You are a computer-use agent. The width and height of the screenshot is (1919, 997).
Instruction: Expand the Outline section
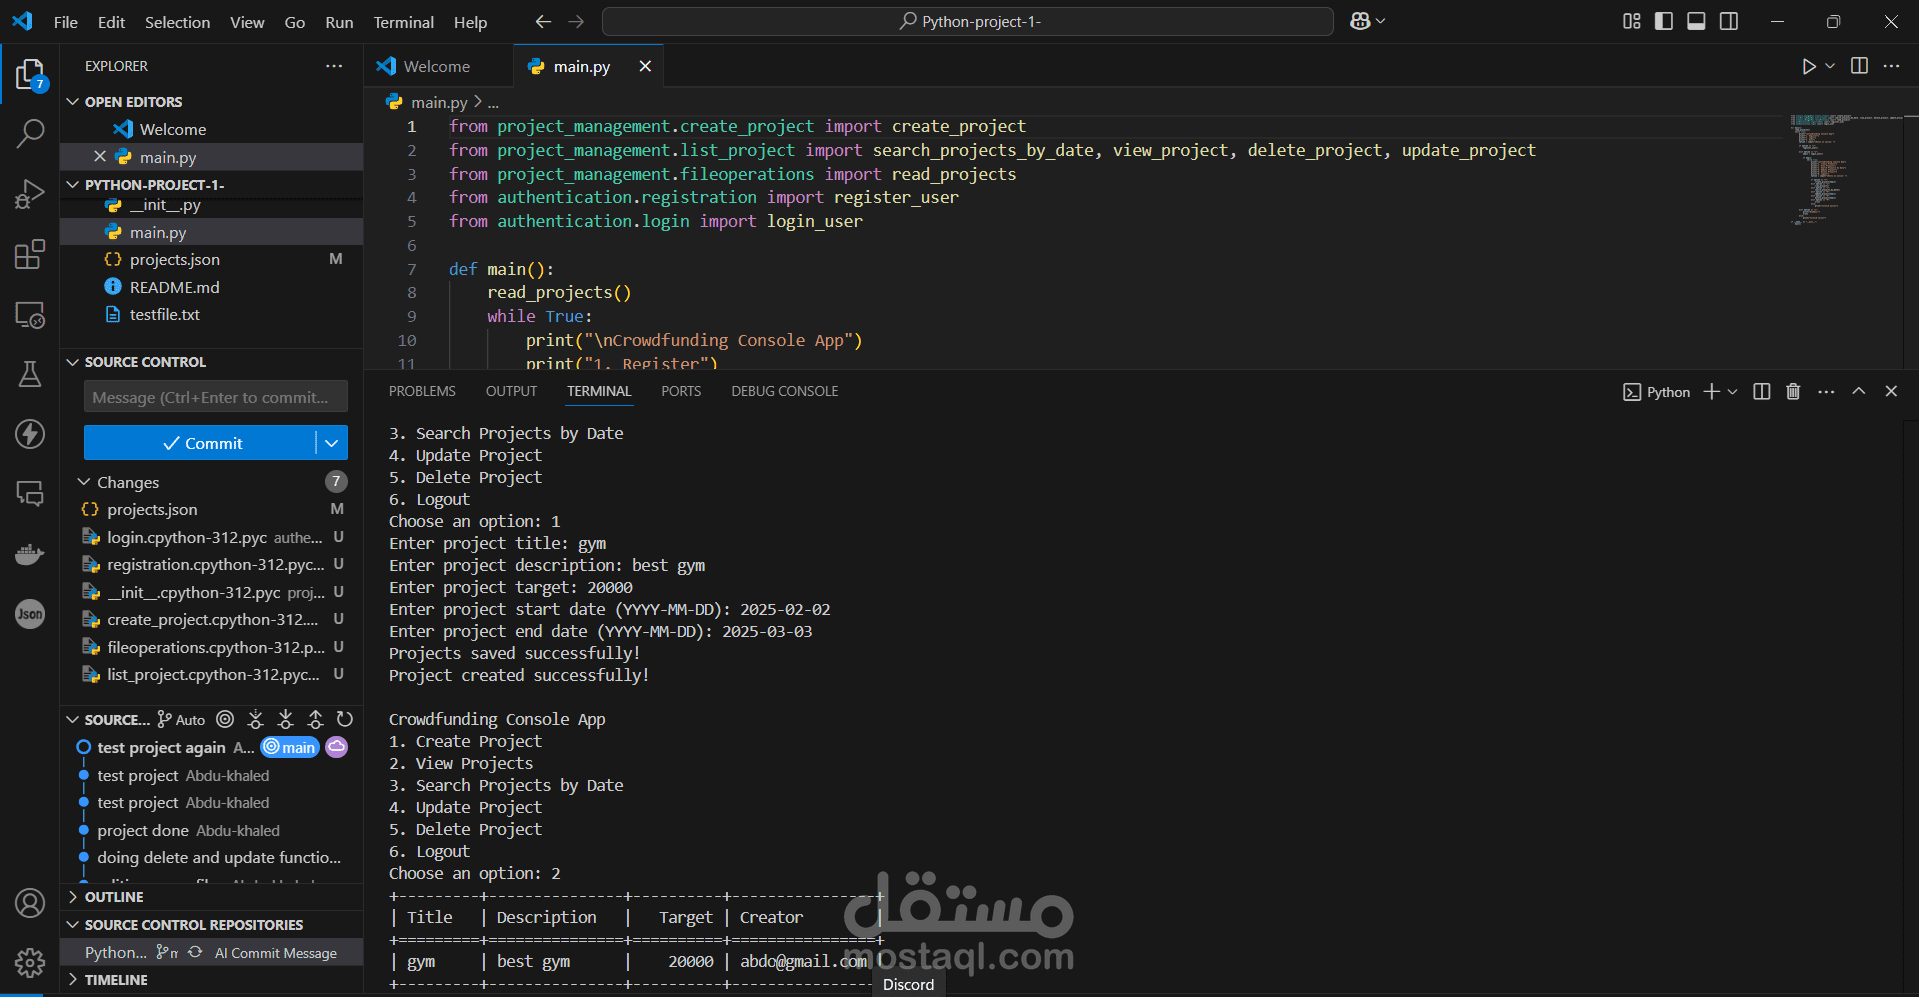(73, 897)
